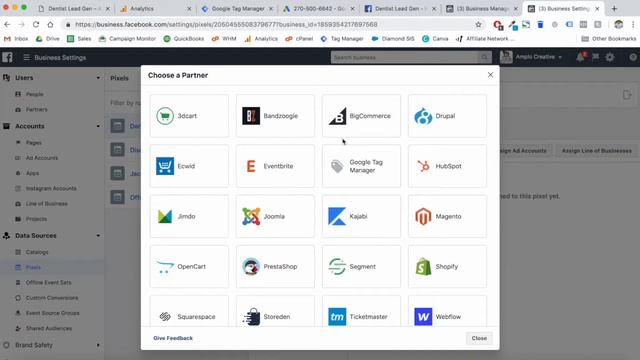This screenshot has width=640, height=360.
Task: Open the Ampb Creative account dropdown
Action: (531, 57)
